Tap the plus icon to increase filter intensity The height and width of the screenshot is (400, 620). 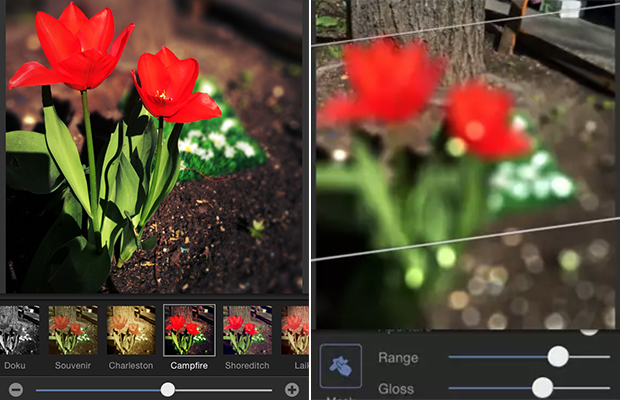292,390
